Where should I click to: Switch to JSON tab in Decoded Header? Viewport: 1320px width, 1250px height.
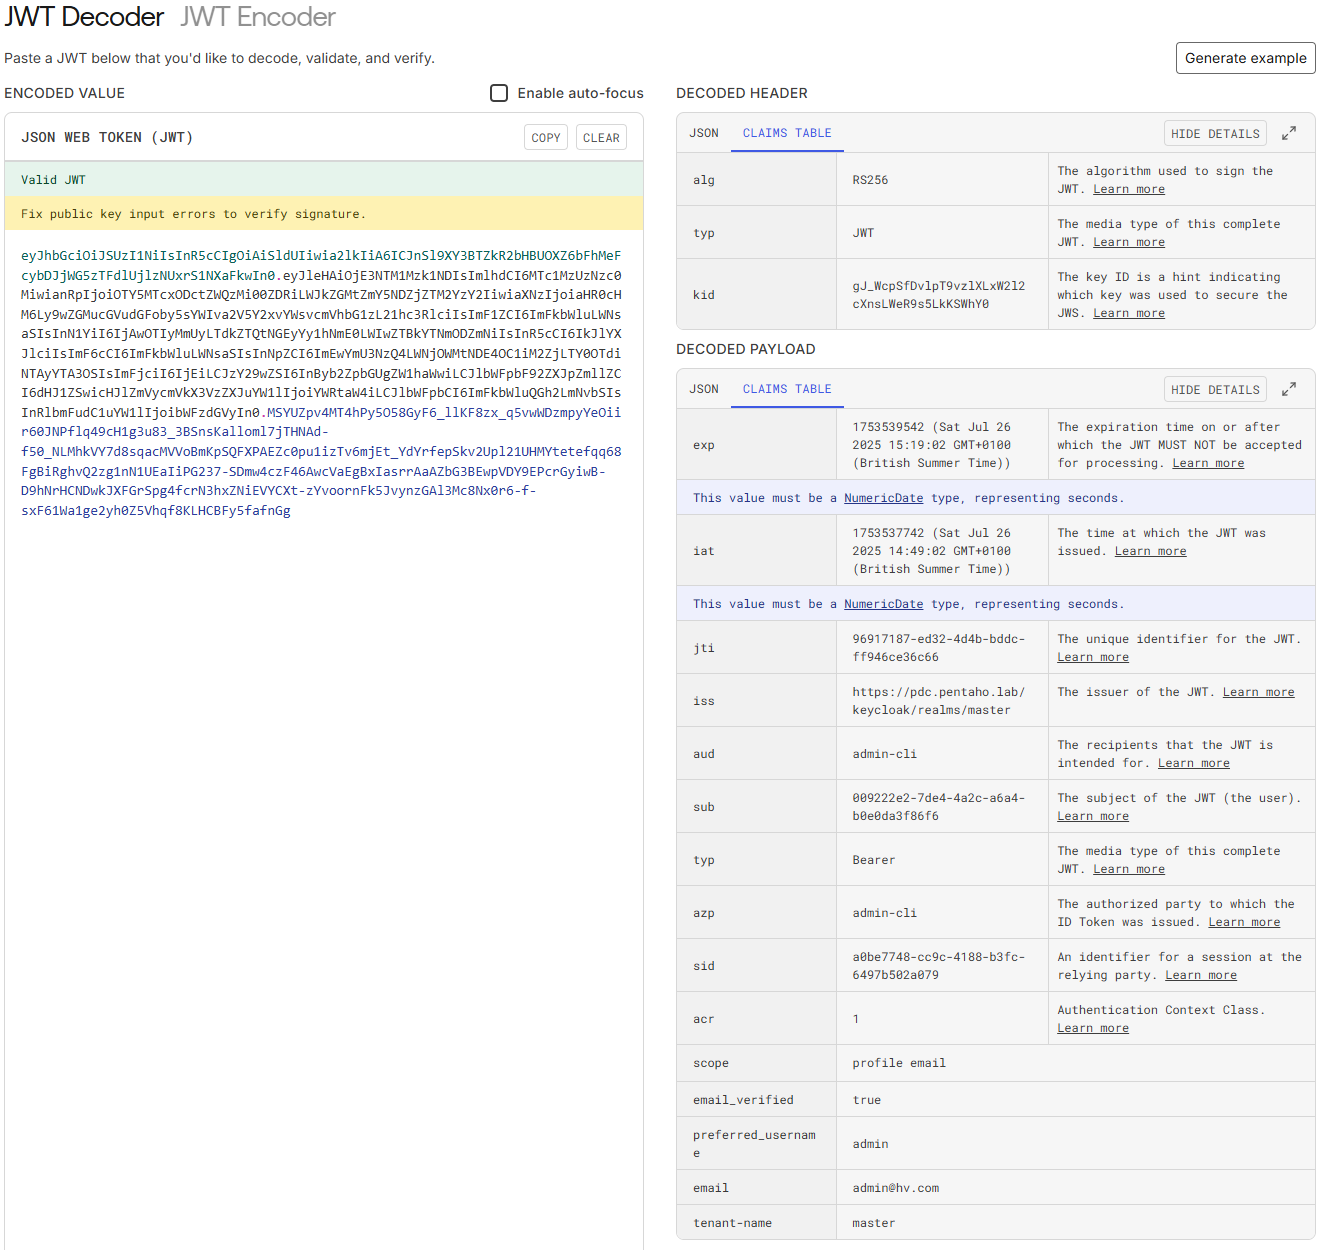coord(704,133)
